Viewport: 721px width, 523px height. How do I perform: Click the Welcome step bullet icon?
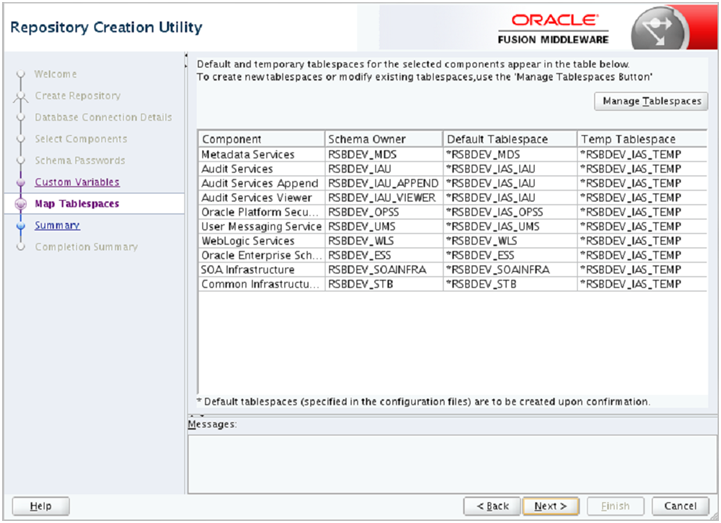click(21, 74)
